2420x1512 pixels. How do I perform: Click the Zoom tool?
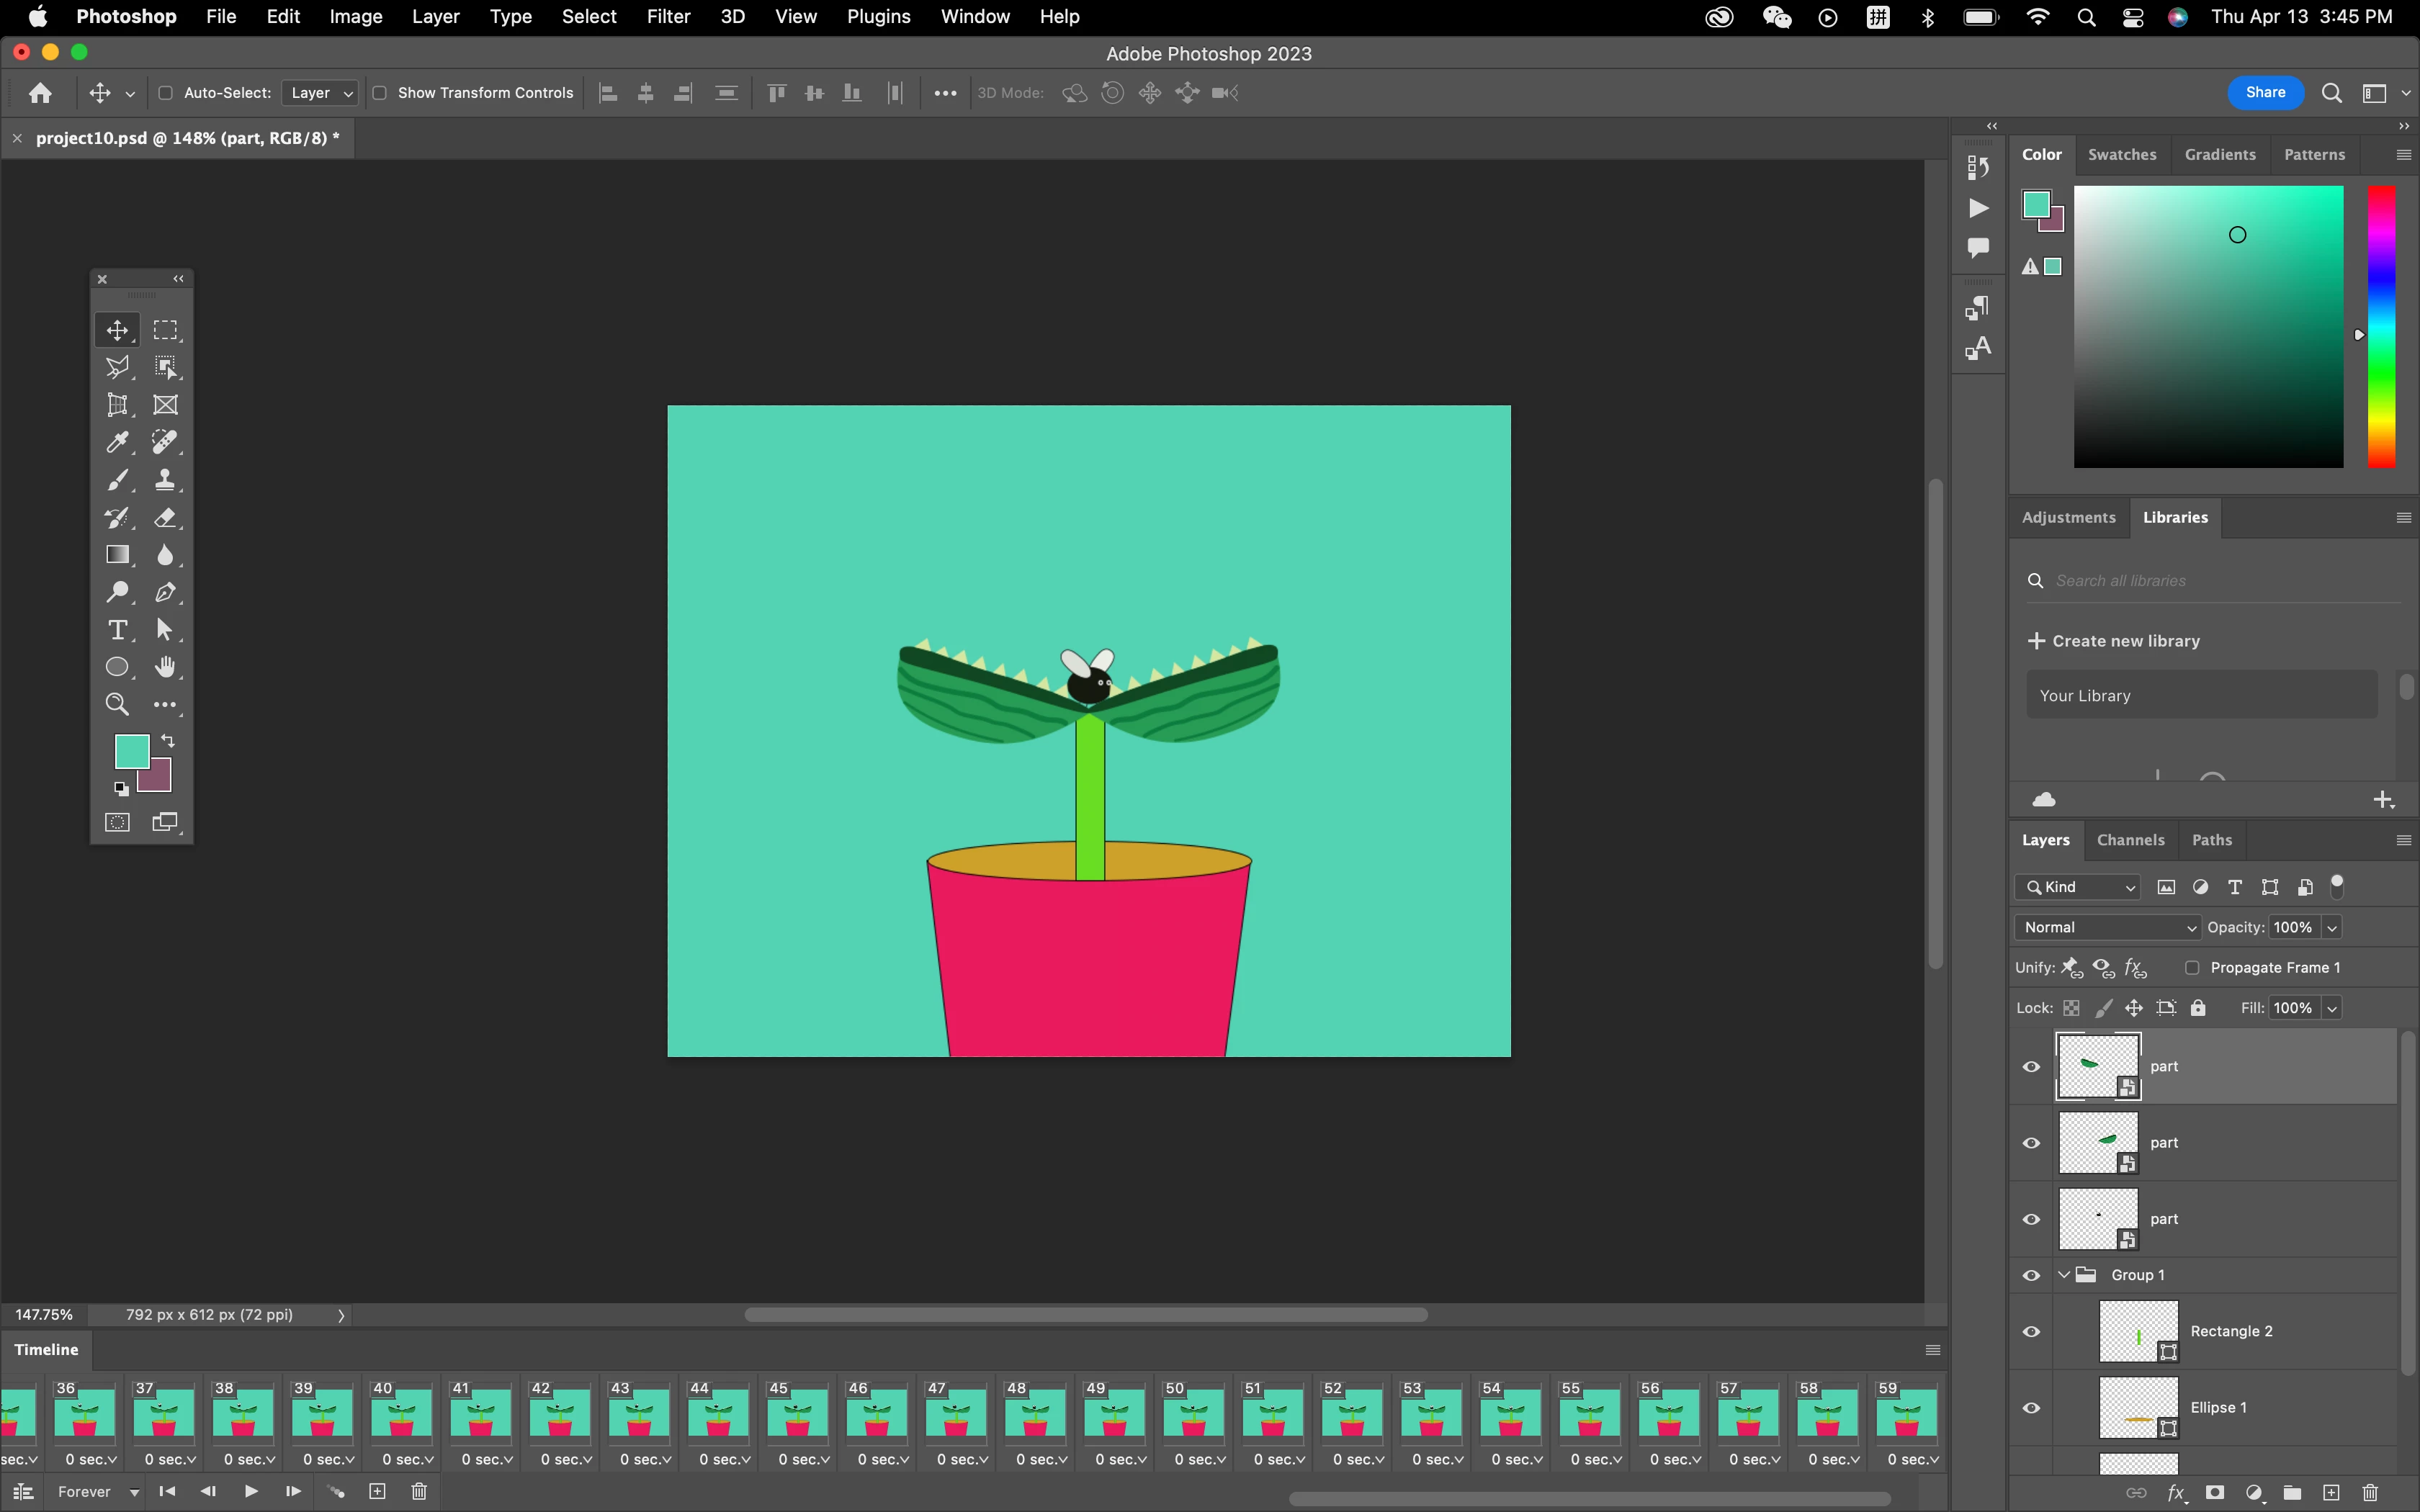(x=117, y=705)
